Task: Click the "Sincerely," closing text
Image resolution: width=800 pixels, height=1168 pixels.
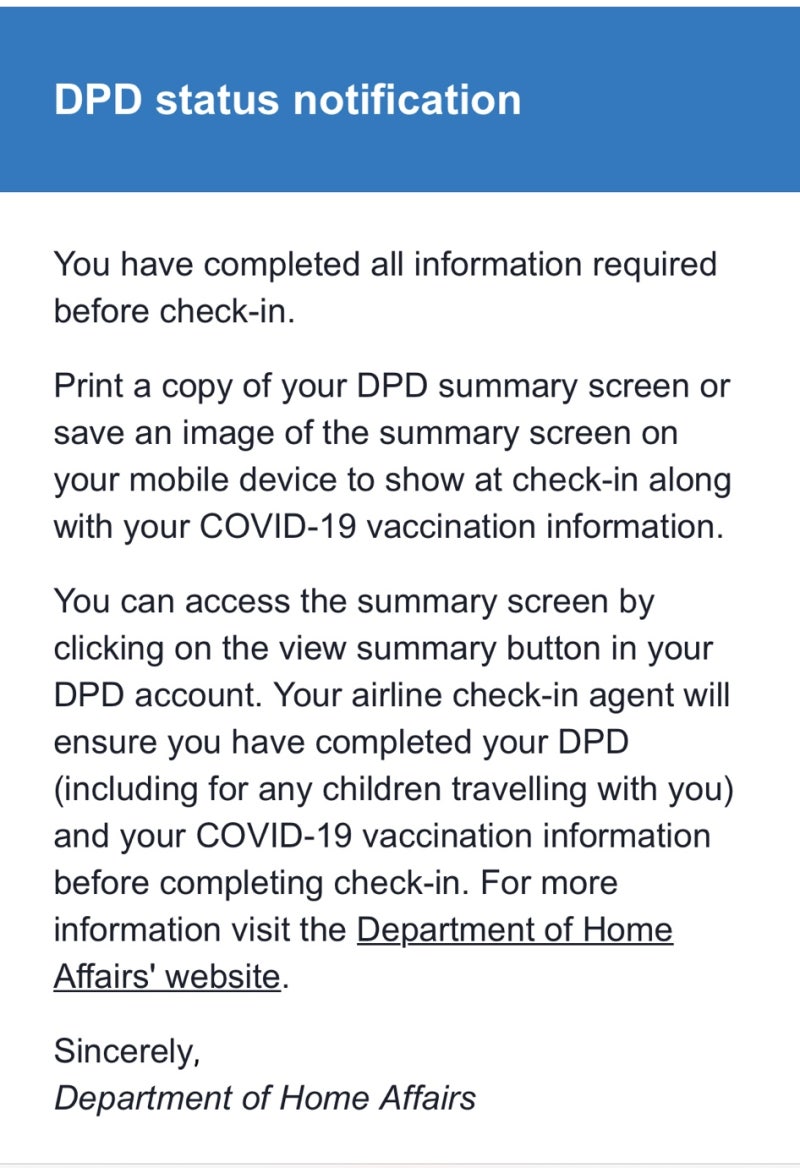Action: [127, 1051]
